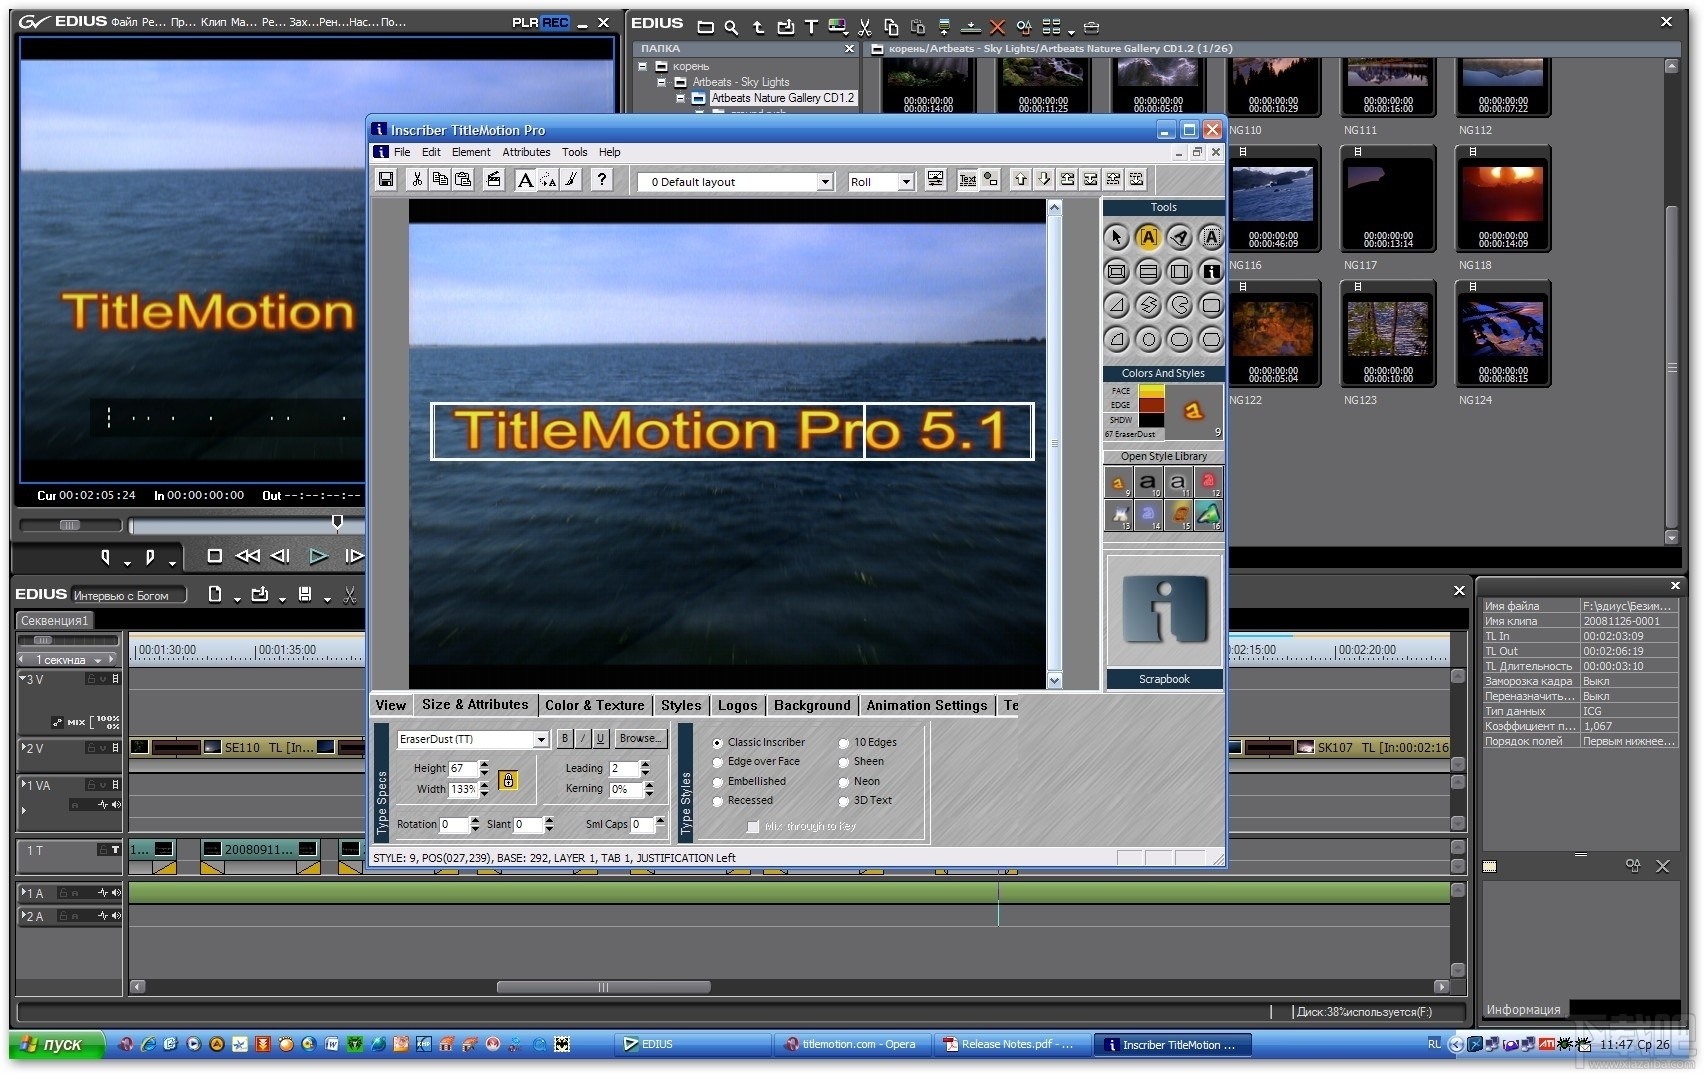Click the search icon in EDIUS bin
Screen dimensions: 1704x1074
pos(731,27)
